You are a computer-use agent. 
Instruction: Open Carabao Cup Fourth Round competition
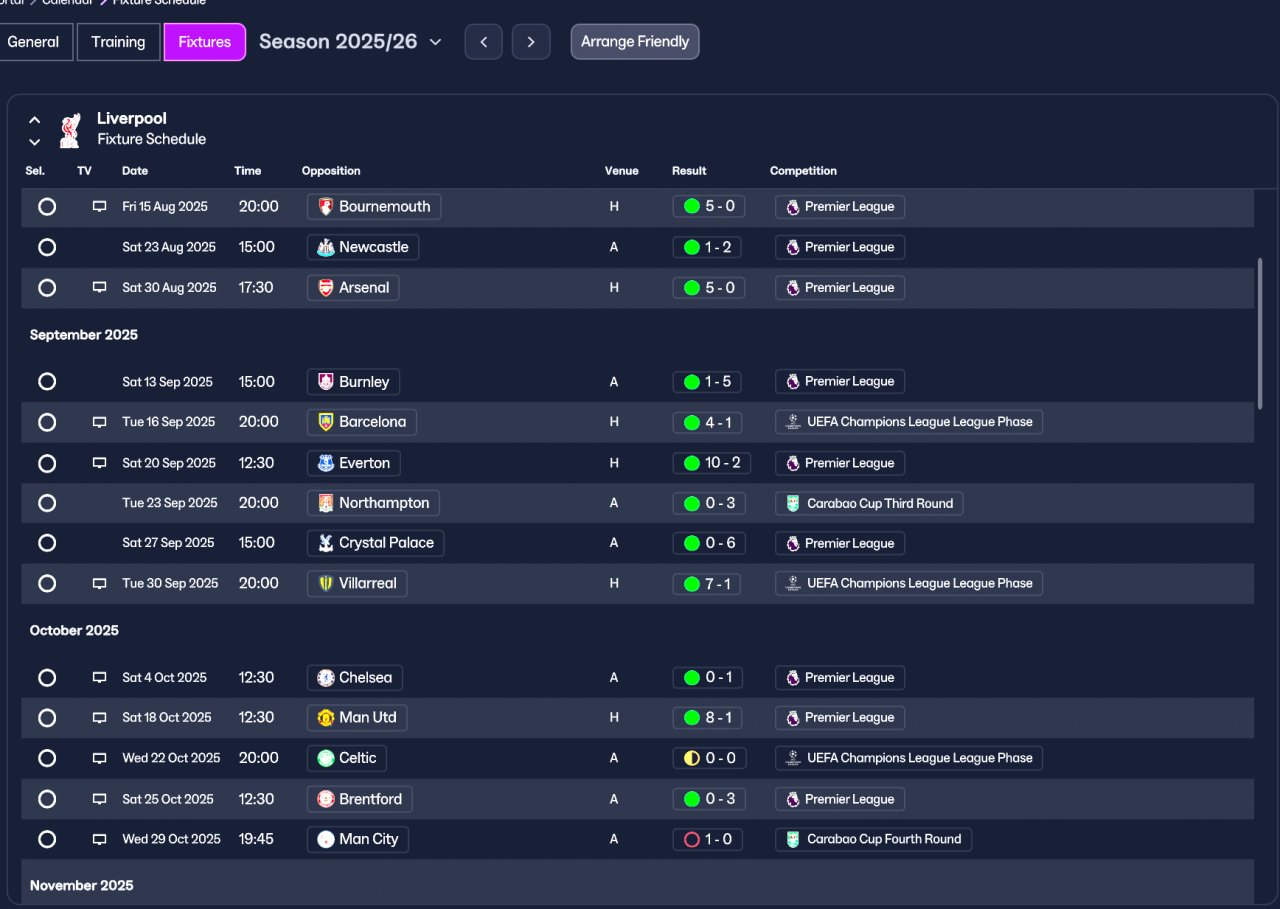tap(873, 839)
